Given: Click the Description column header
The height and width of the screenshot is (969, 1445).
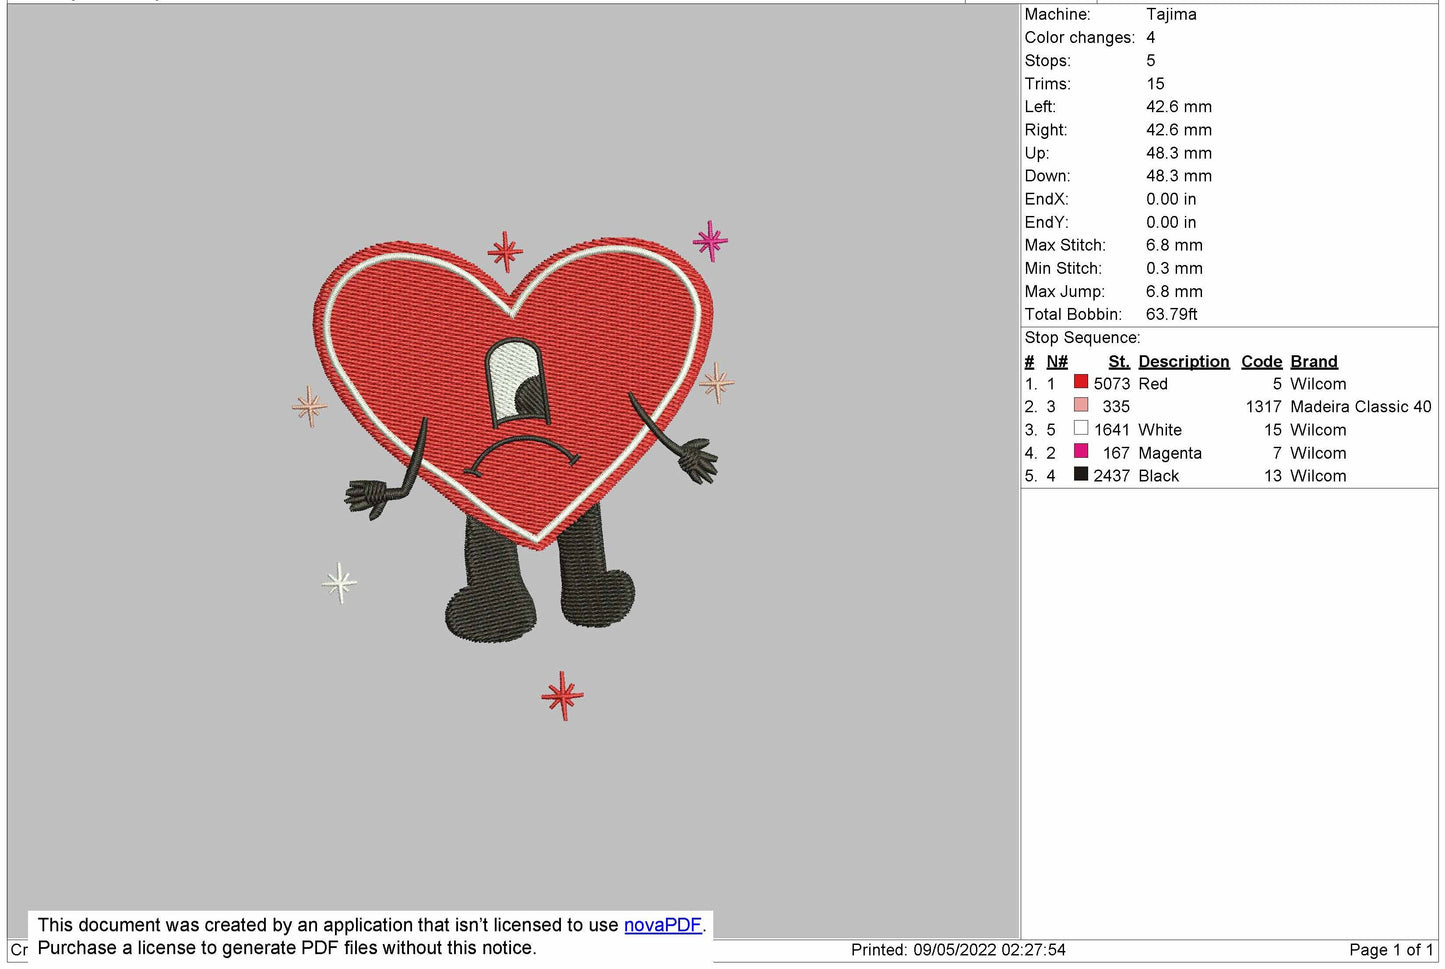Looking at the screenshot, I should coord(1183,362).
